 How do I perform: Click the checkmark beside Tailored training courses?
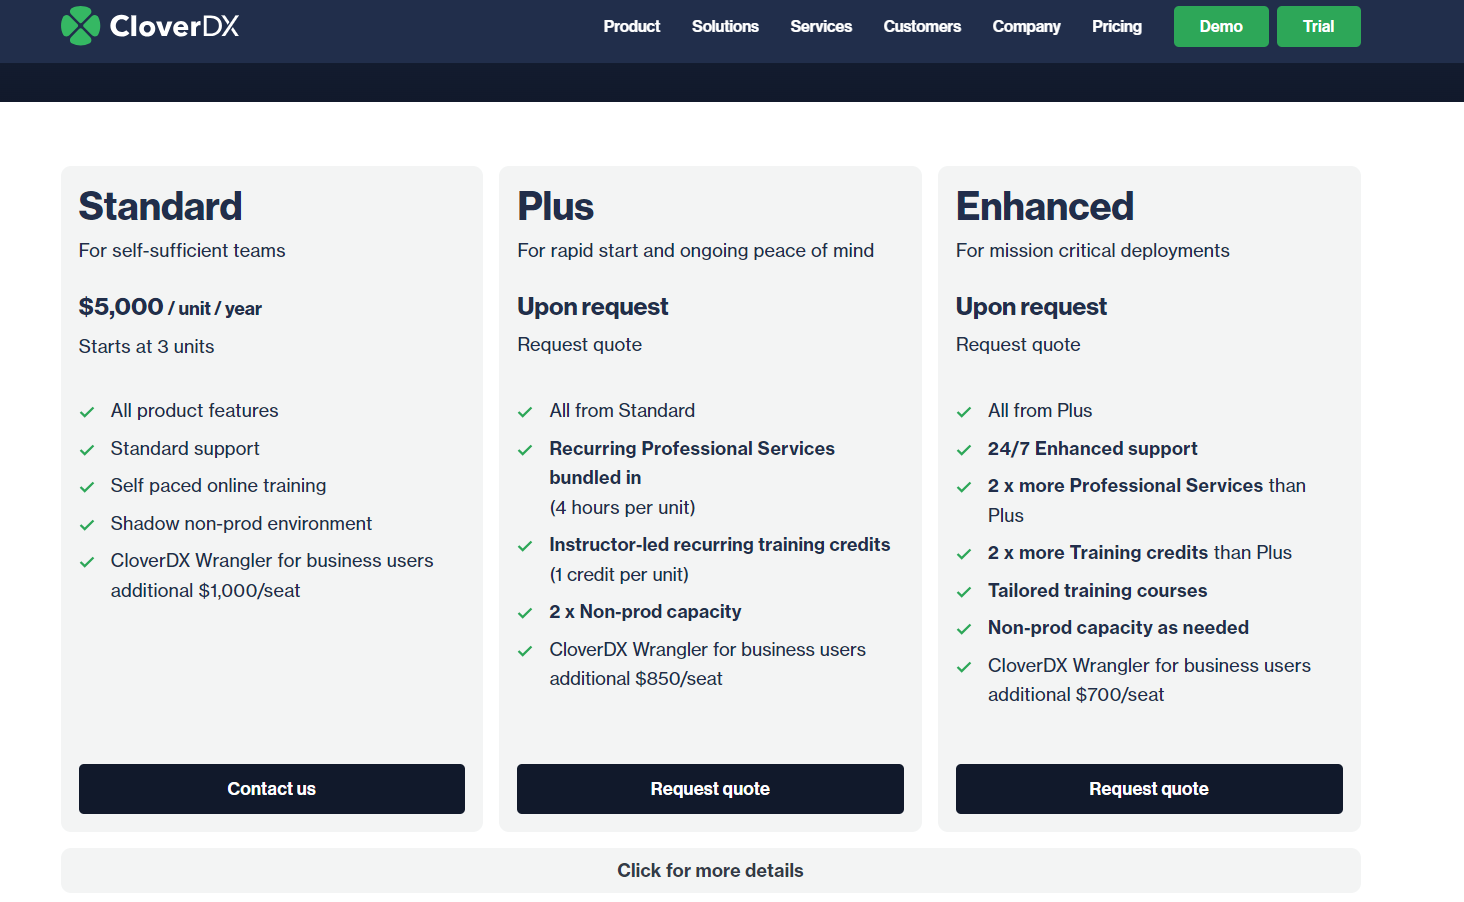pos(964,591)
